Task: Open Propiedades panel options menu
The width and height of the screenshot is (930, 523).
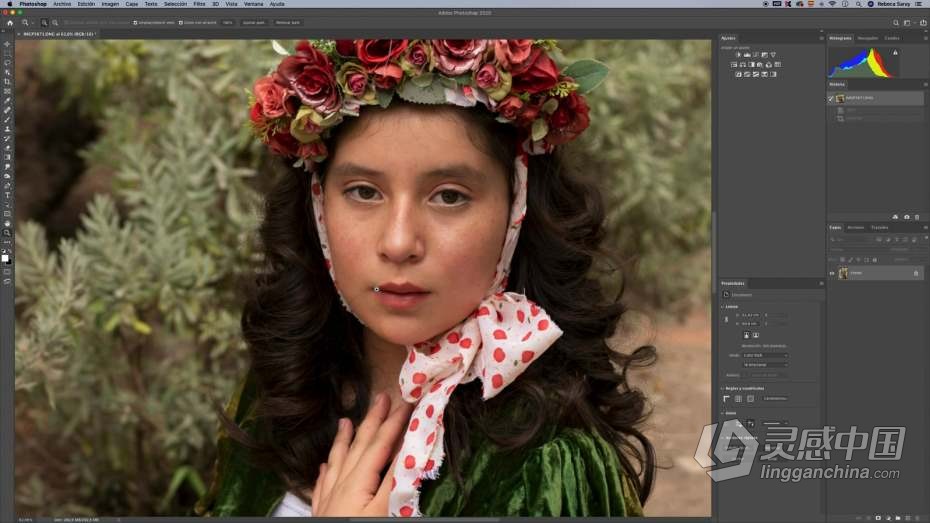Action: coord(821,283)
